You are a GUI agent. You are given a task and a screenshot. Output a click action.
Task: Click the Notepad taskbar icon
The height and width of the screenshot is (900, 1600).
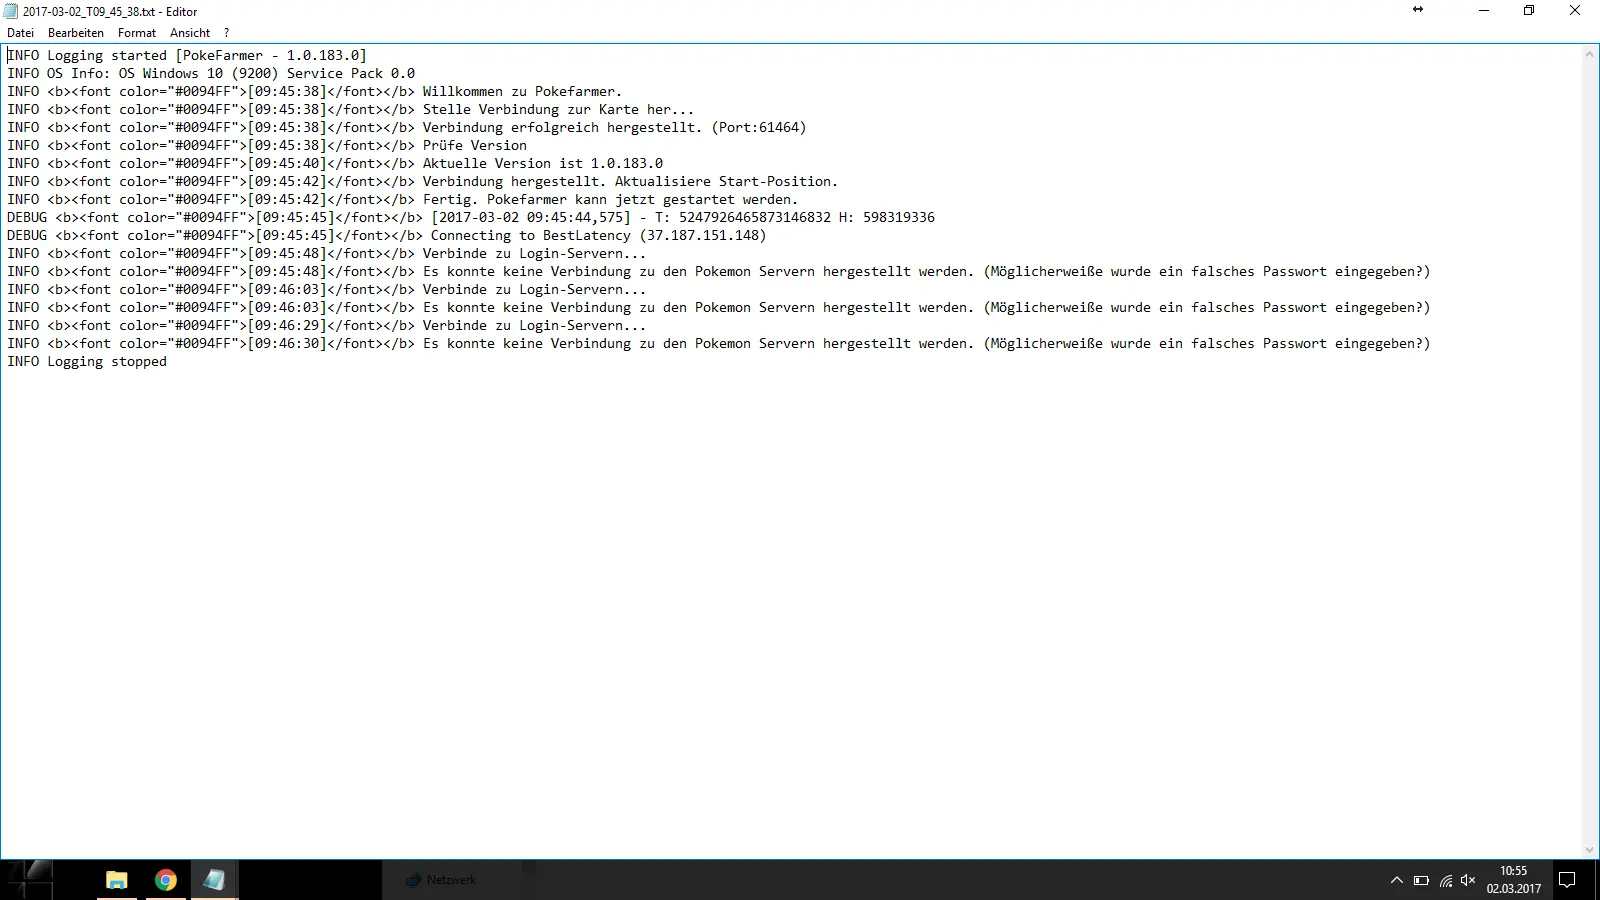(x=214, y=880)
